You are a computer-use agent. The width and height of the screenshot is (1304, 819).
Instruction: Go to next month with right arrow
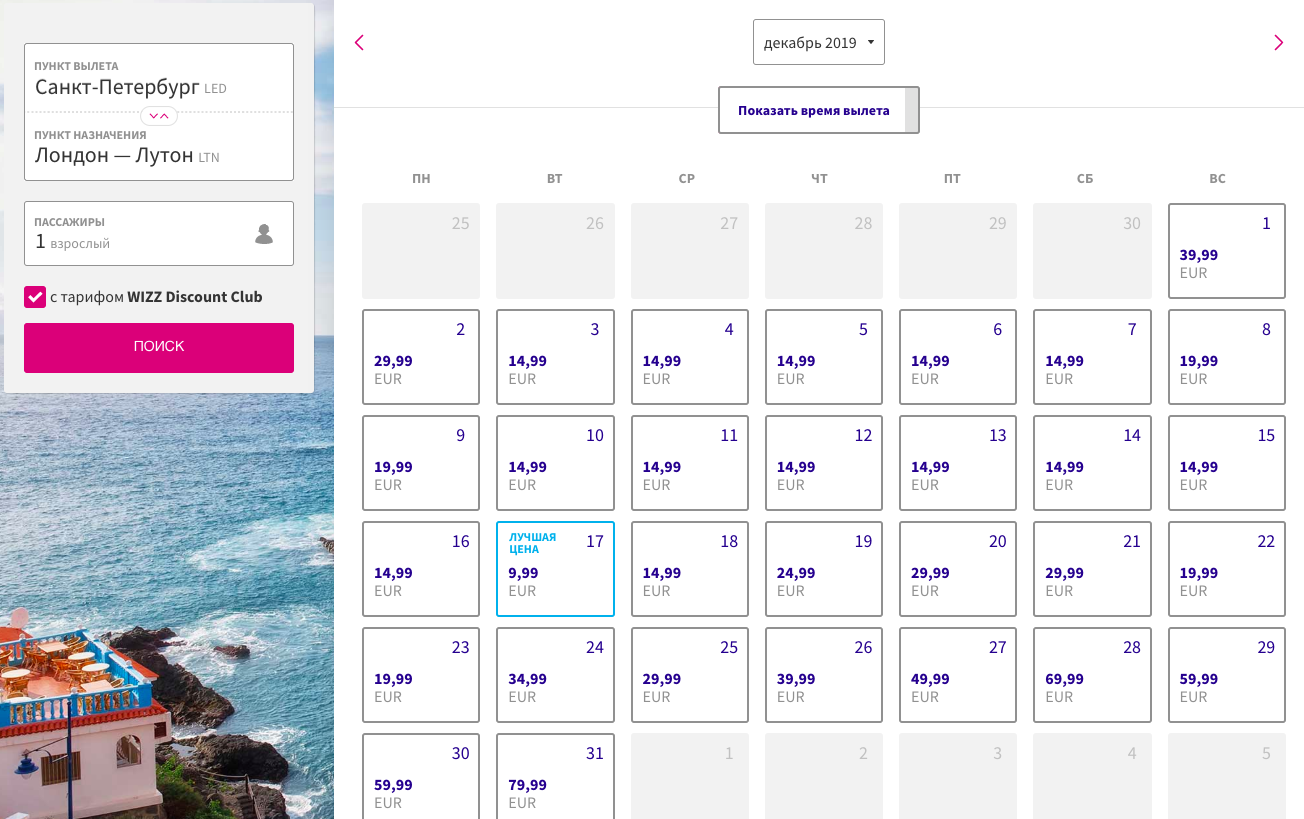(x=1278, y=43)
